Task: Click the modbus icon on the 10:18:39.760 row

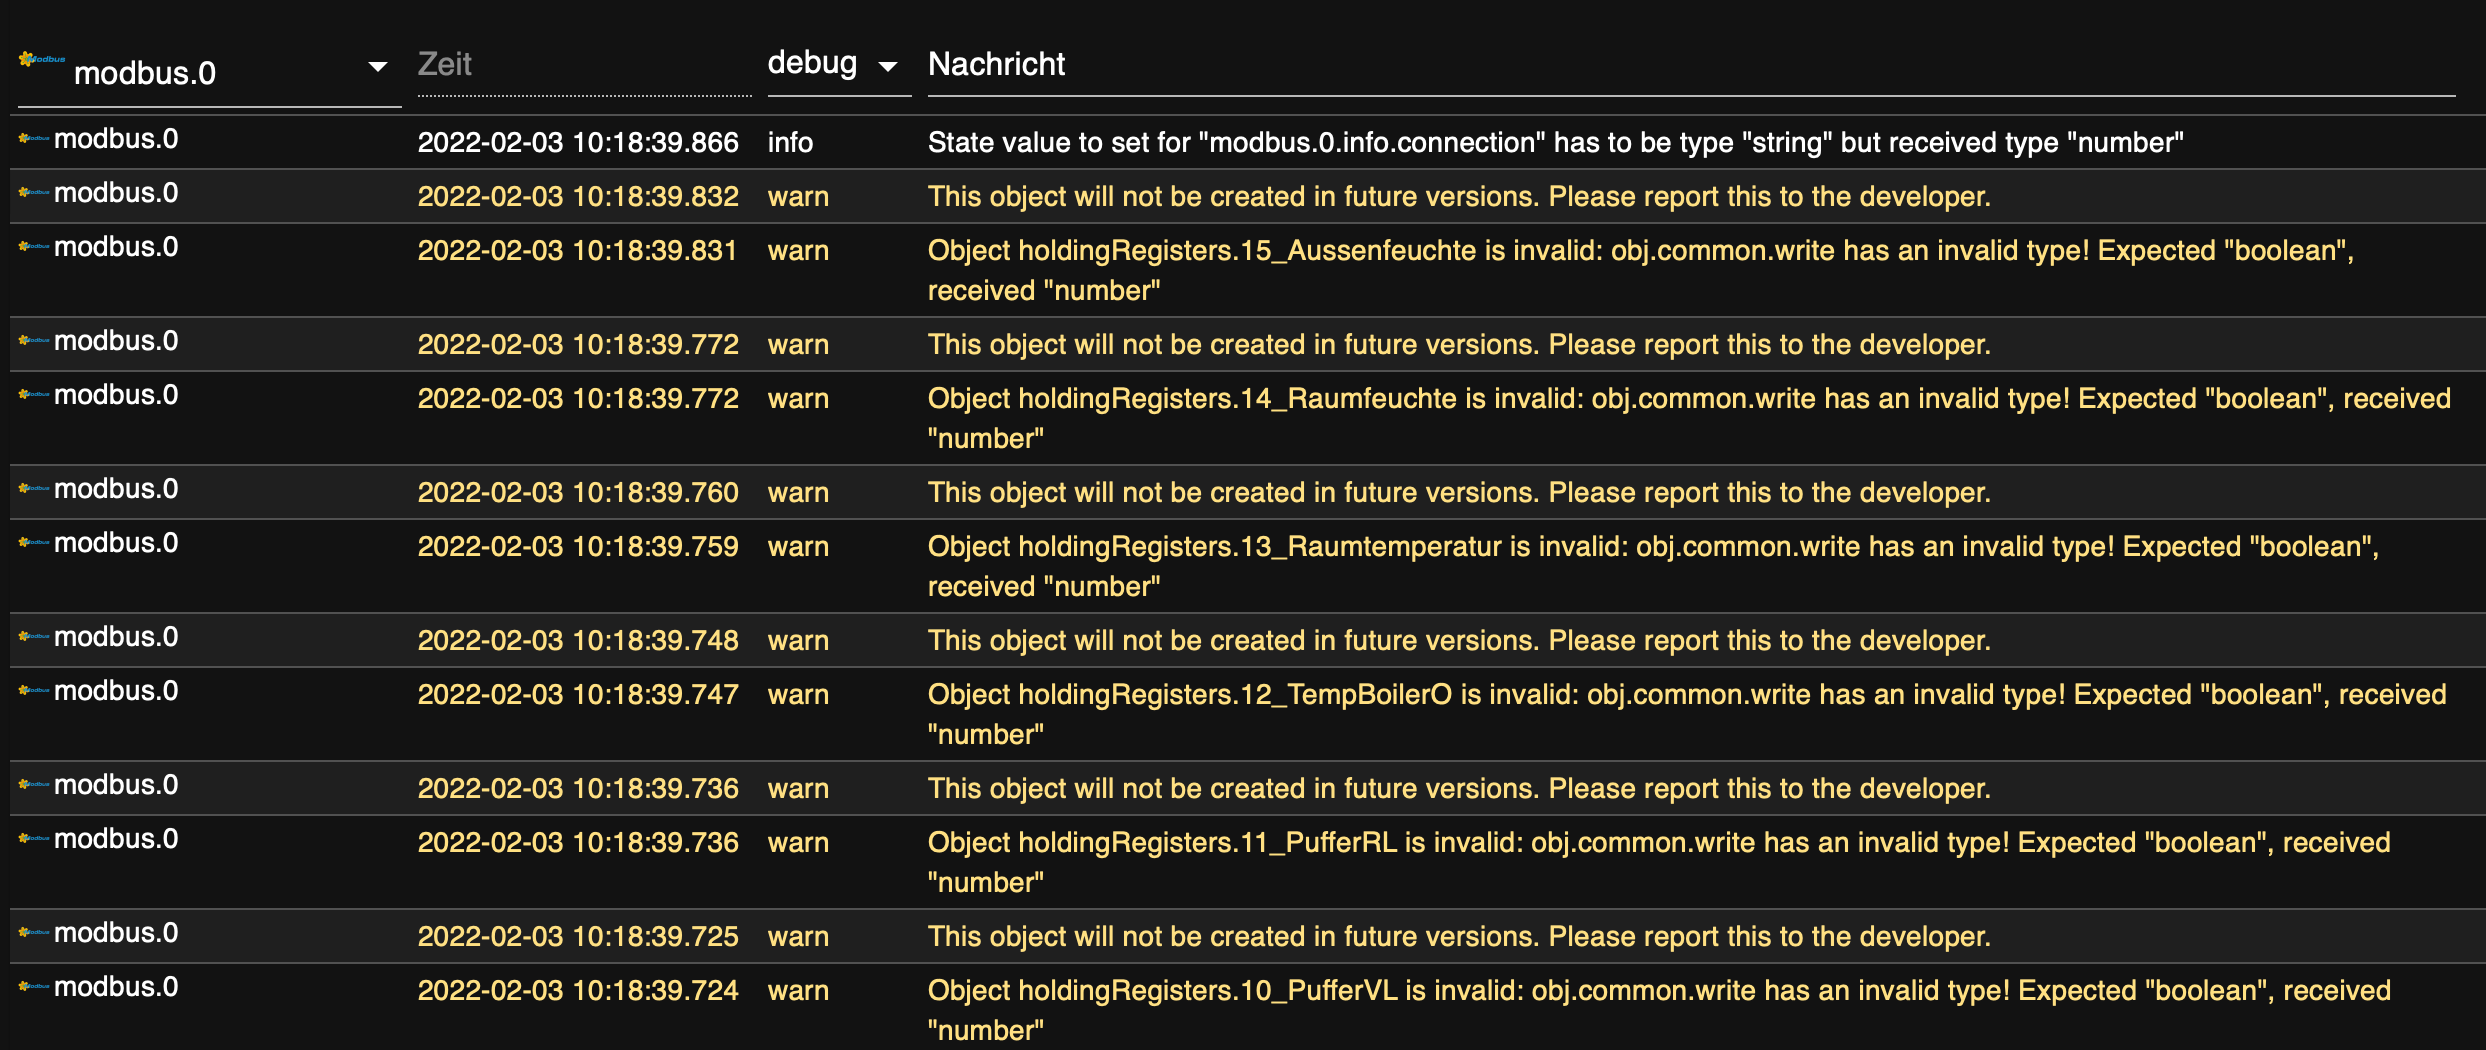Action: pyautogui.click(x=33, y=489)
